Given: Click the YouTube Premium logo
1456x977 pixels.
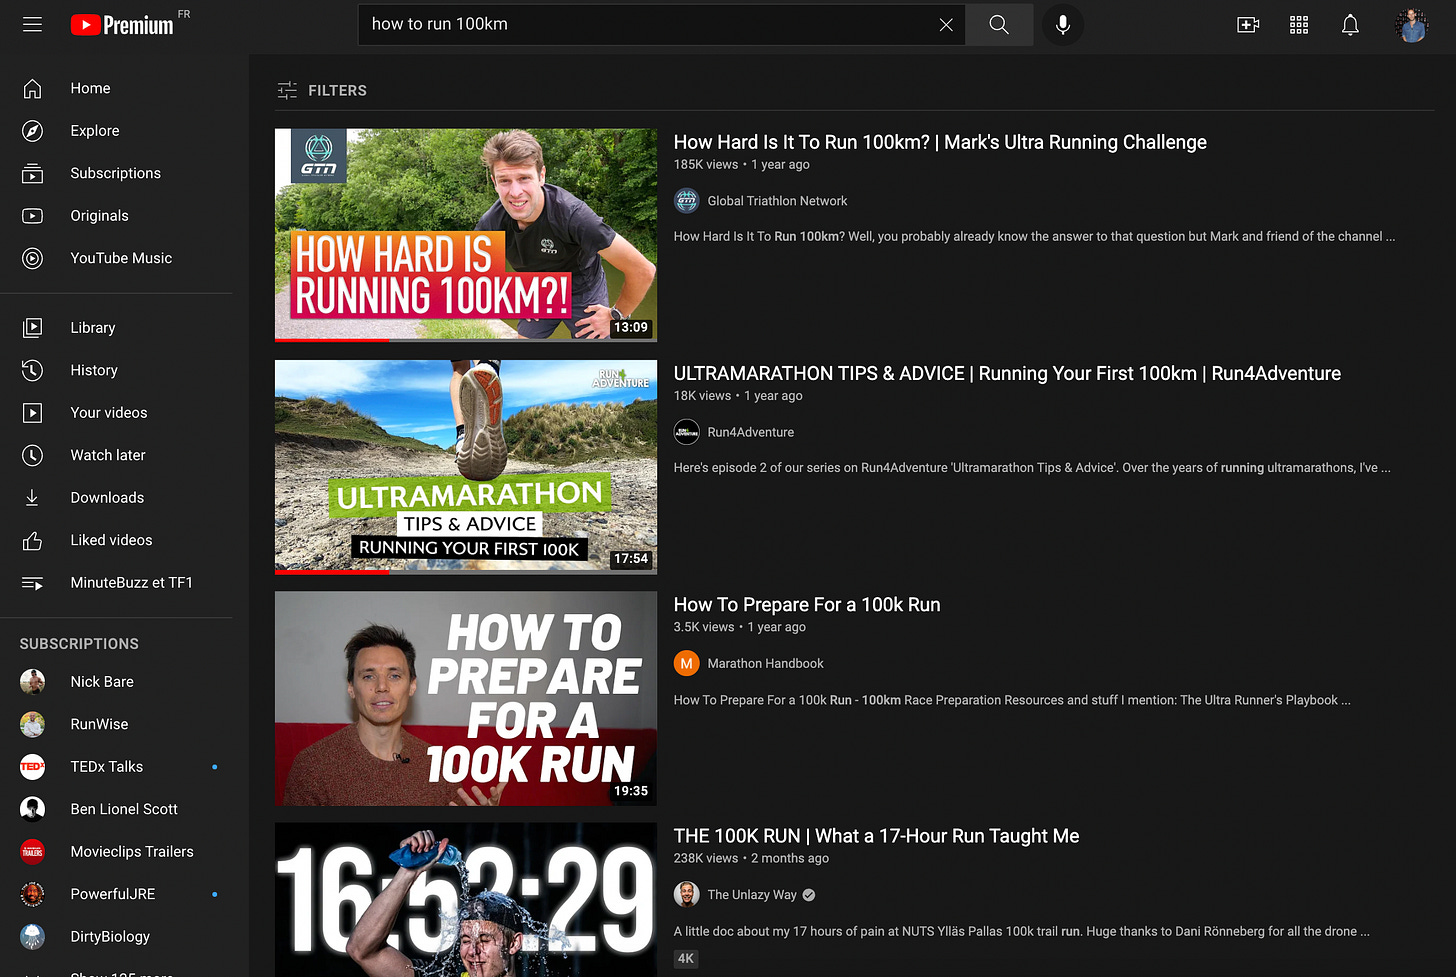Looking at the screenshot, I should click(x=124, y=24).
